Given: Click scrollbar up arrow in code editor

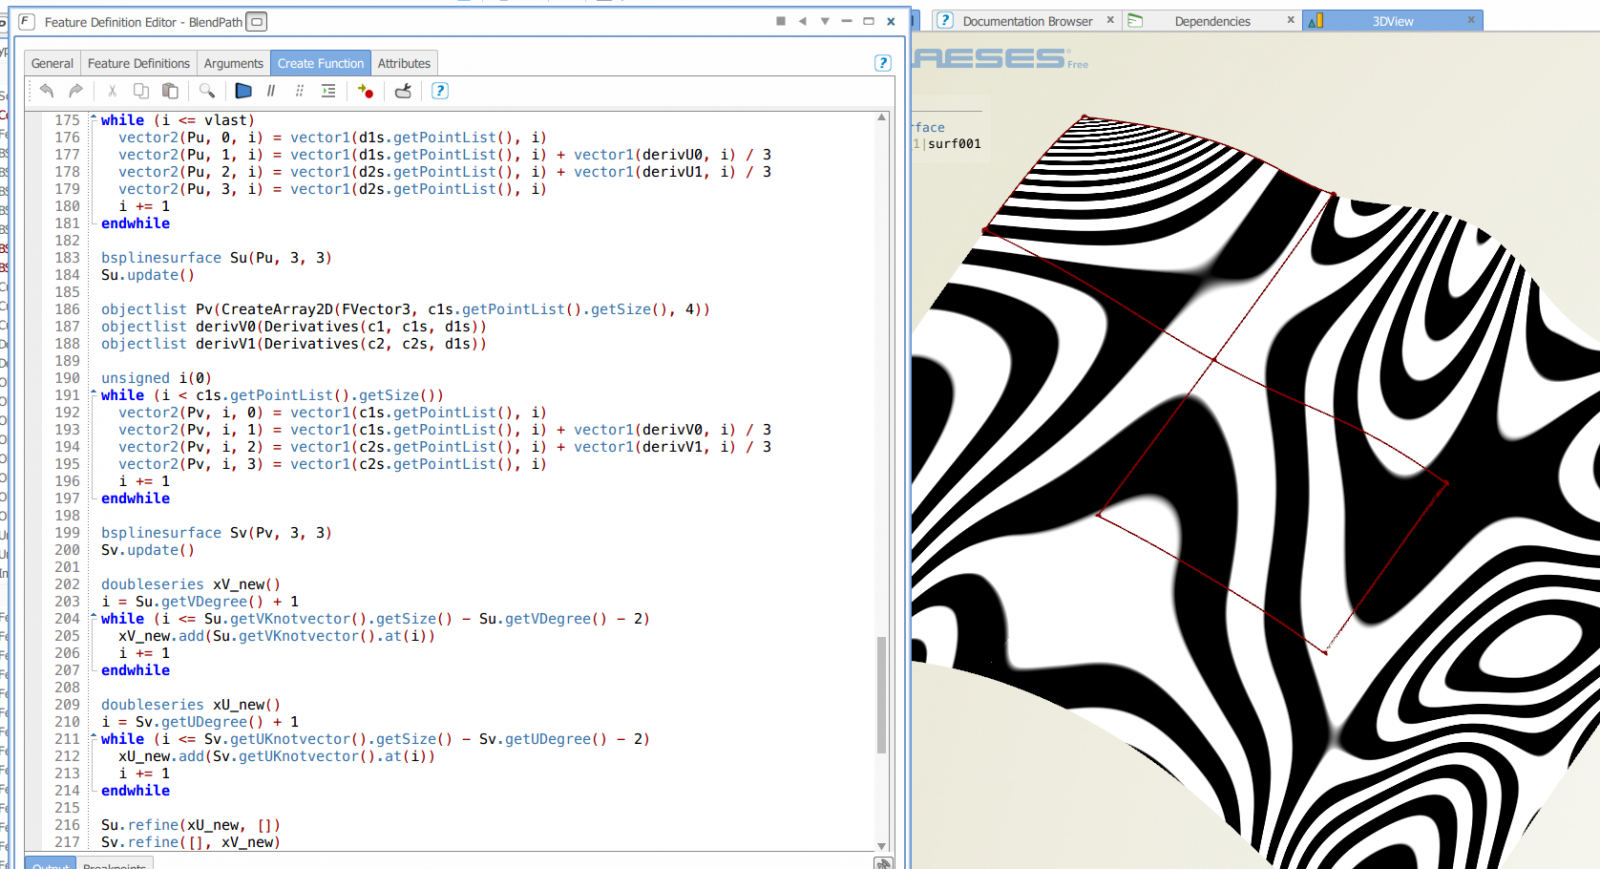Looking at the screenshot, I should (x=881, y=118).
